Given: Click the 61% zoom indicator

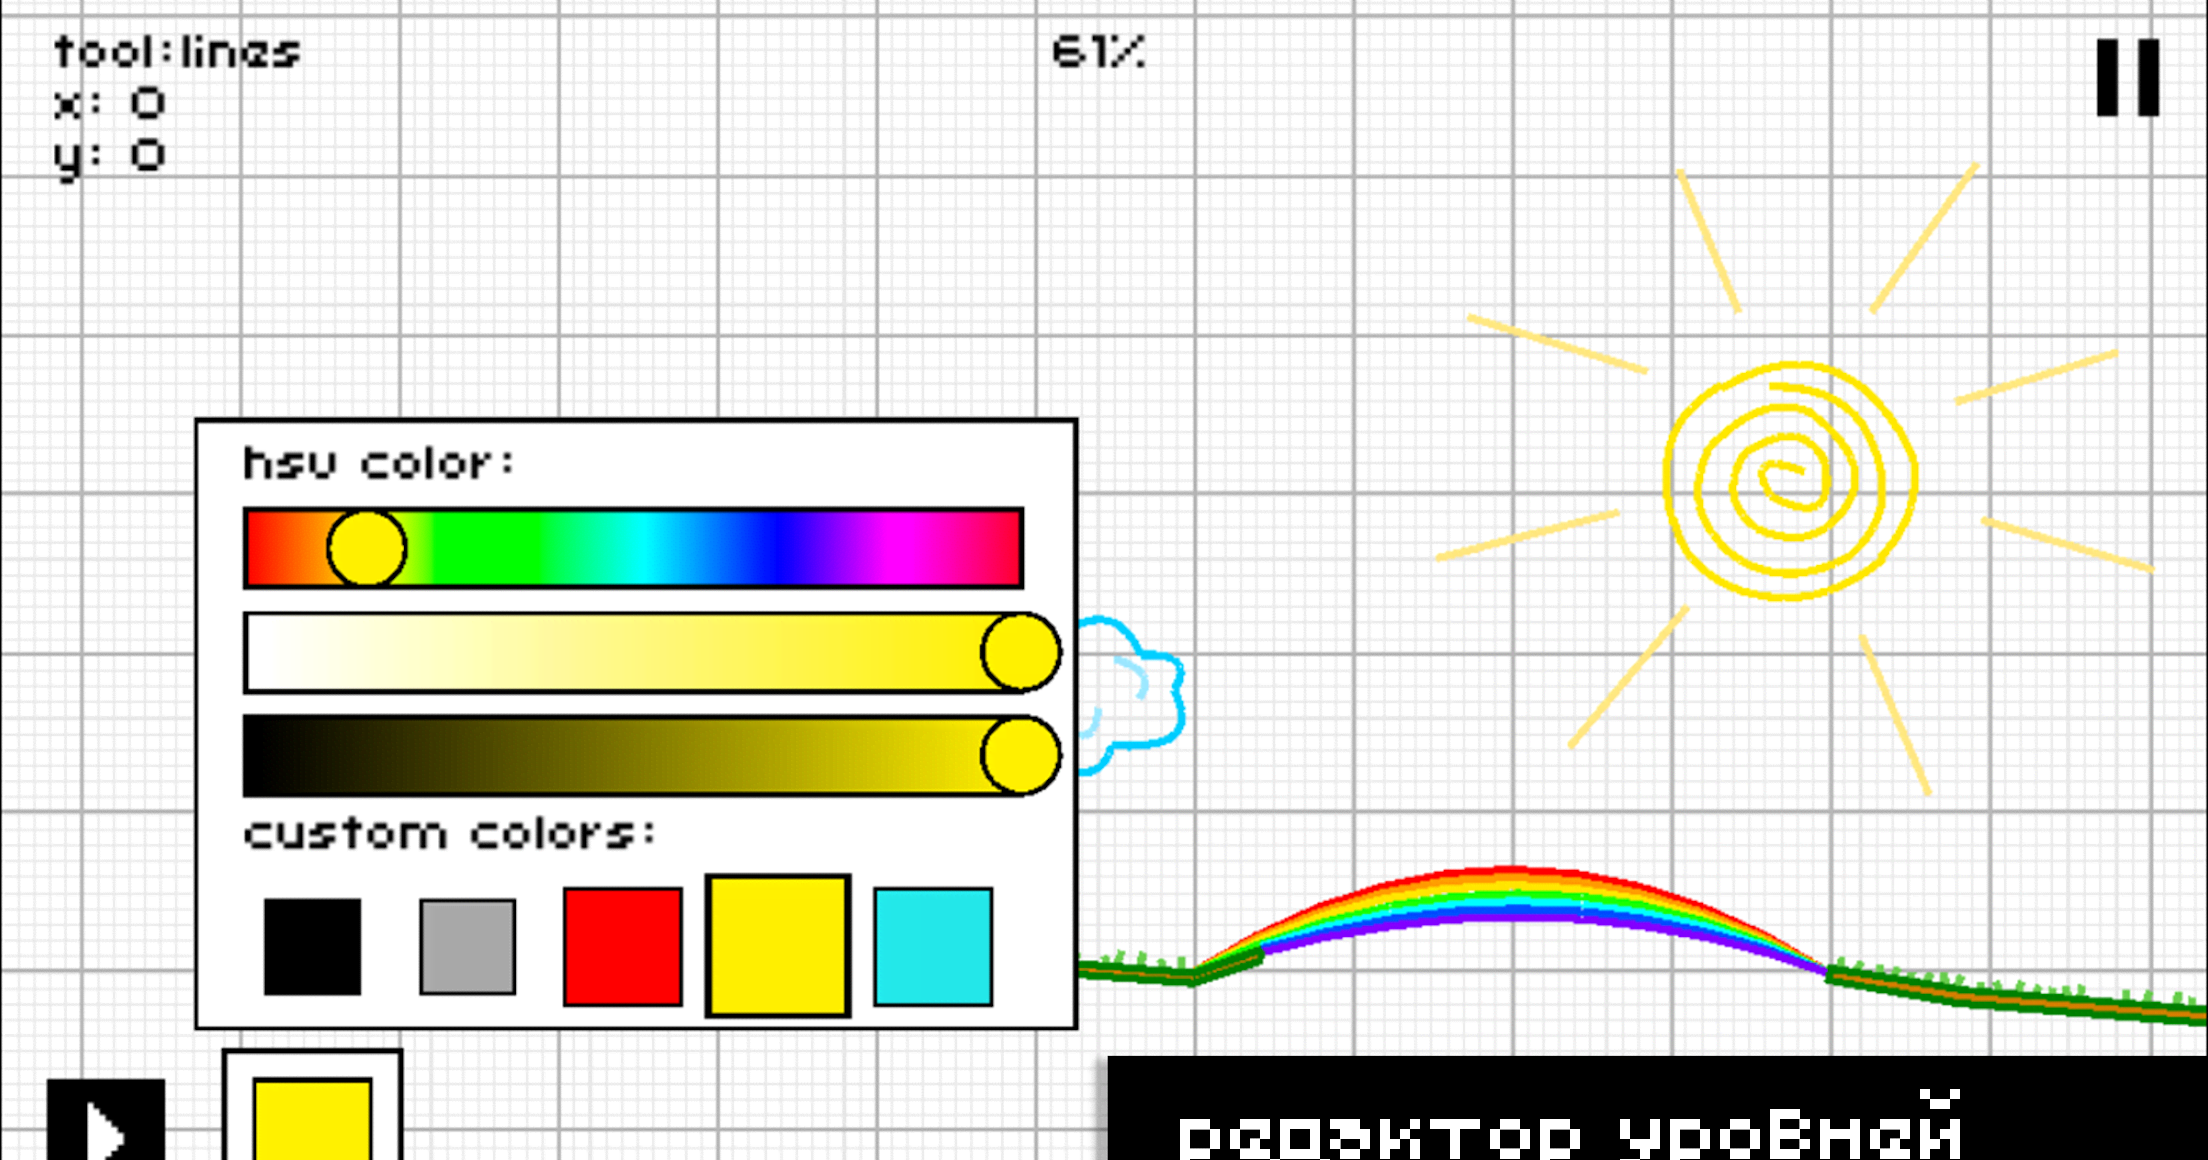Looking at the screenshot, I should click(1098, 52).
